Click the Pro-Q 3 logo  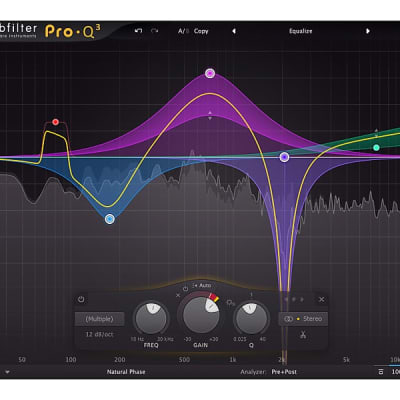73,31
